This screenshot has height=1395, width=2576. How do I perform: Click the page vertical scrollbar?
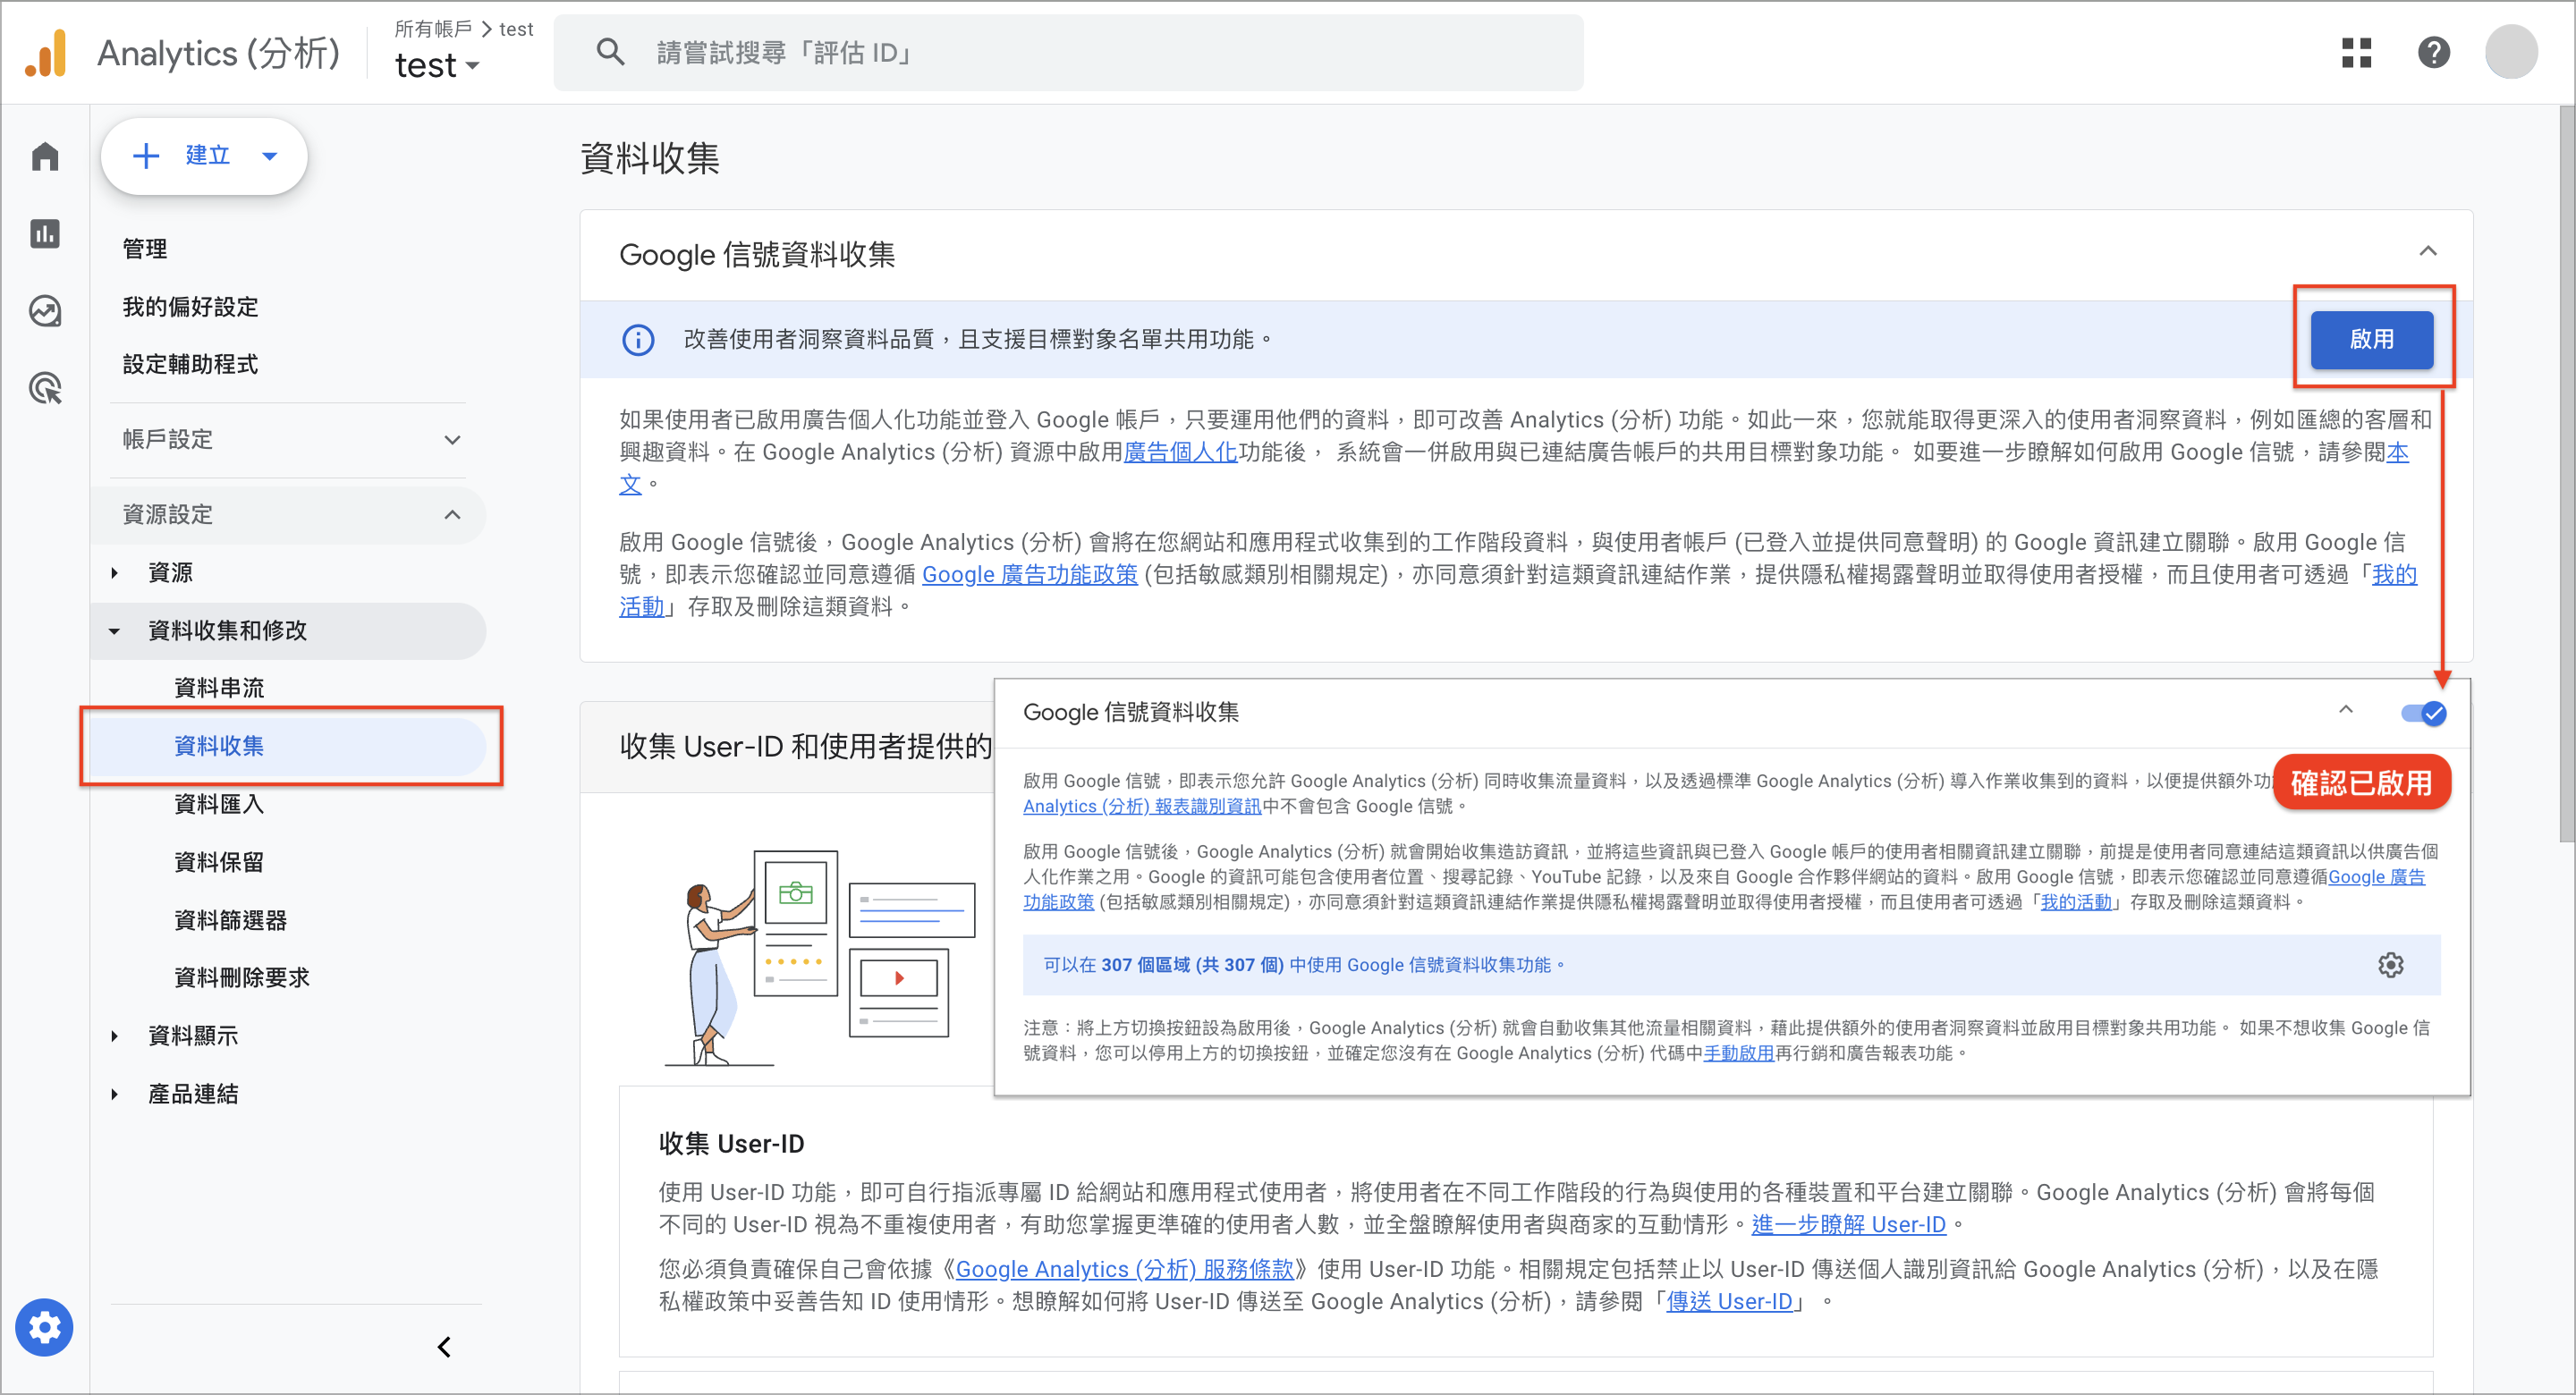click(x=2566, y=474)
